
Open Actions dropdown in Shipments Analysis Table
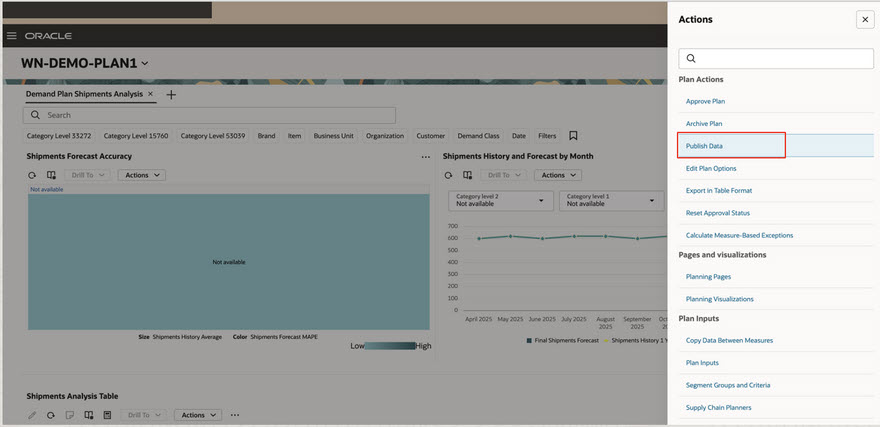[198, 415]
